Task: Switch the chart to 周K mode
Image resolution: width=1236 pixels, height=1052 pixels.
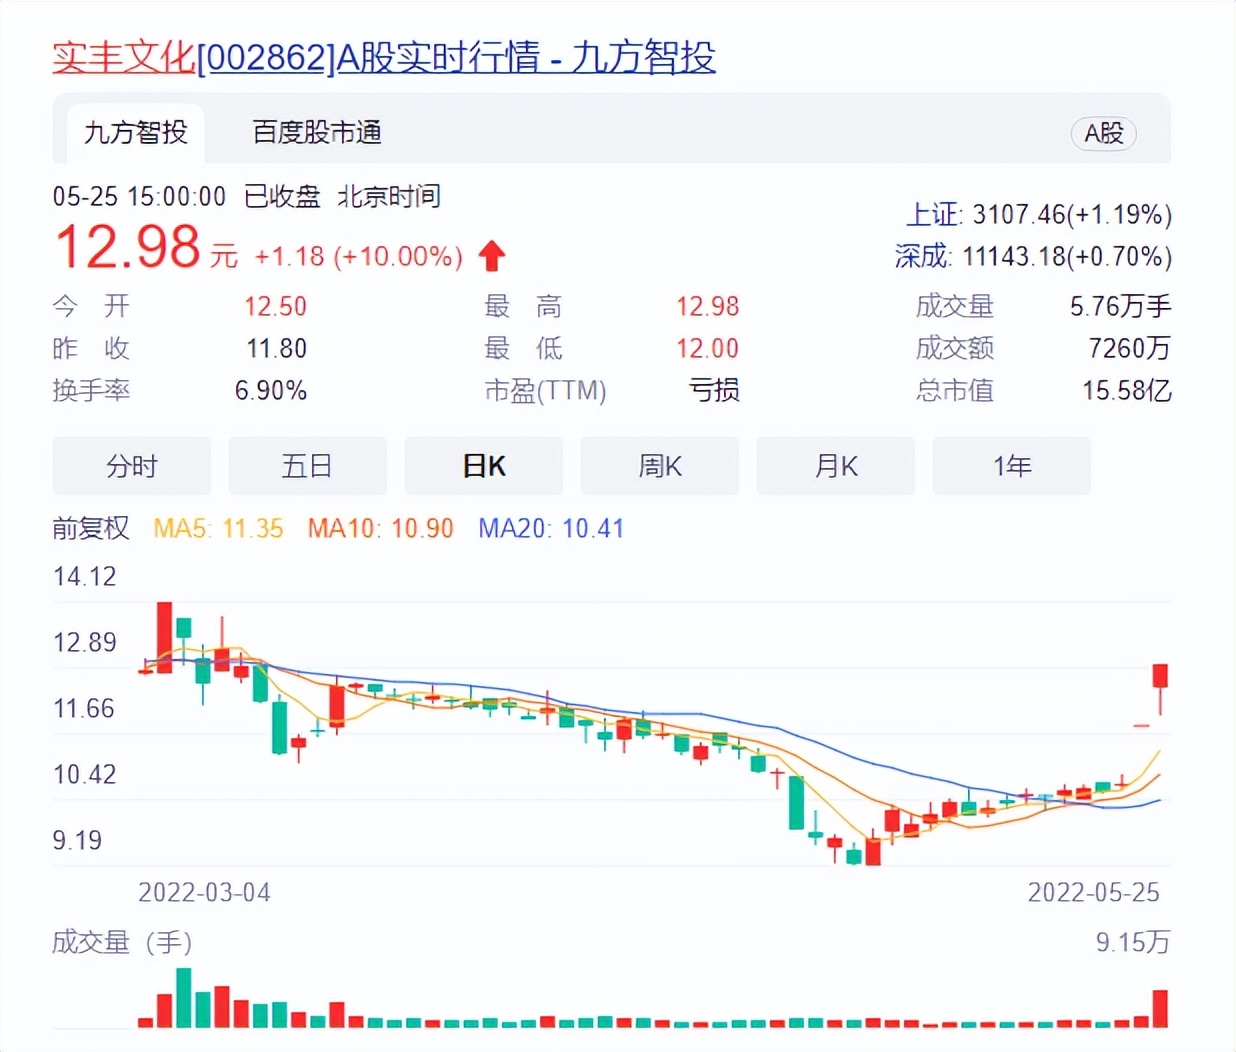Action: (659, 465)
